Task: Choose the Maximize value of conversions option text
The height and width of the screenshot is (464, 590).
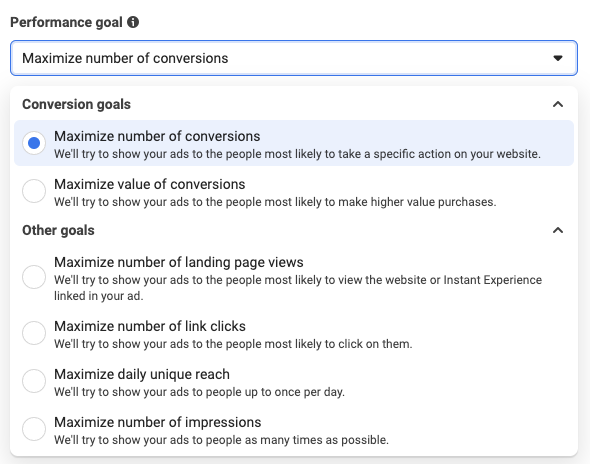Action: pyautogui.click(x=150, y=184)
